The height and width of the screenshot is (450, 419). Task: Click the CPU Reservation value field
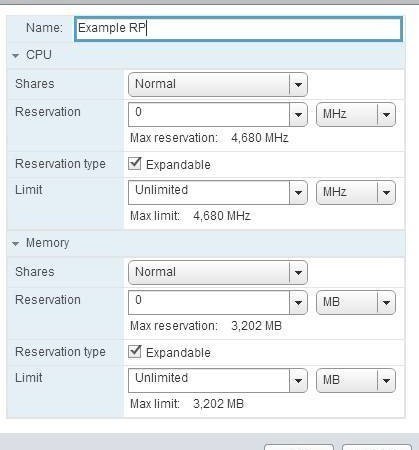tap(209, 114)
